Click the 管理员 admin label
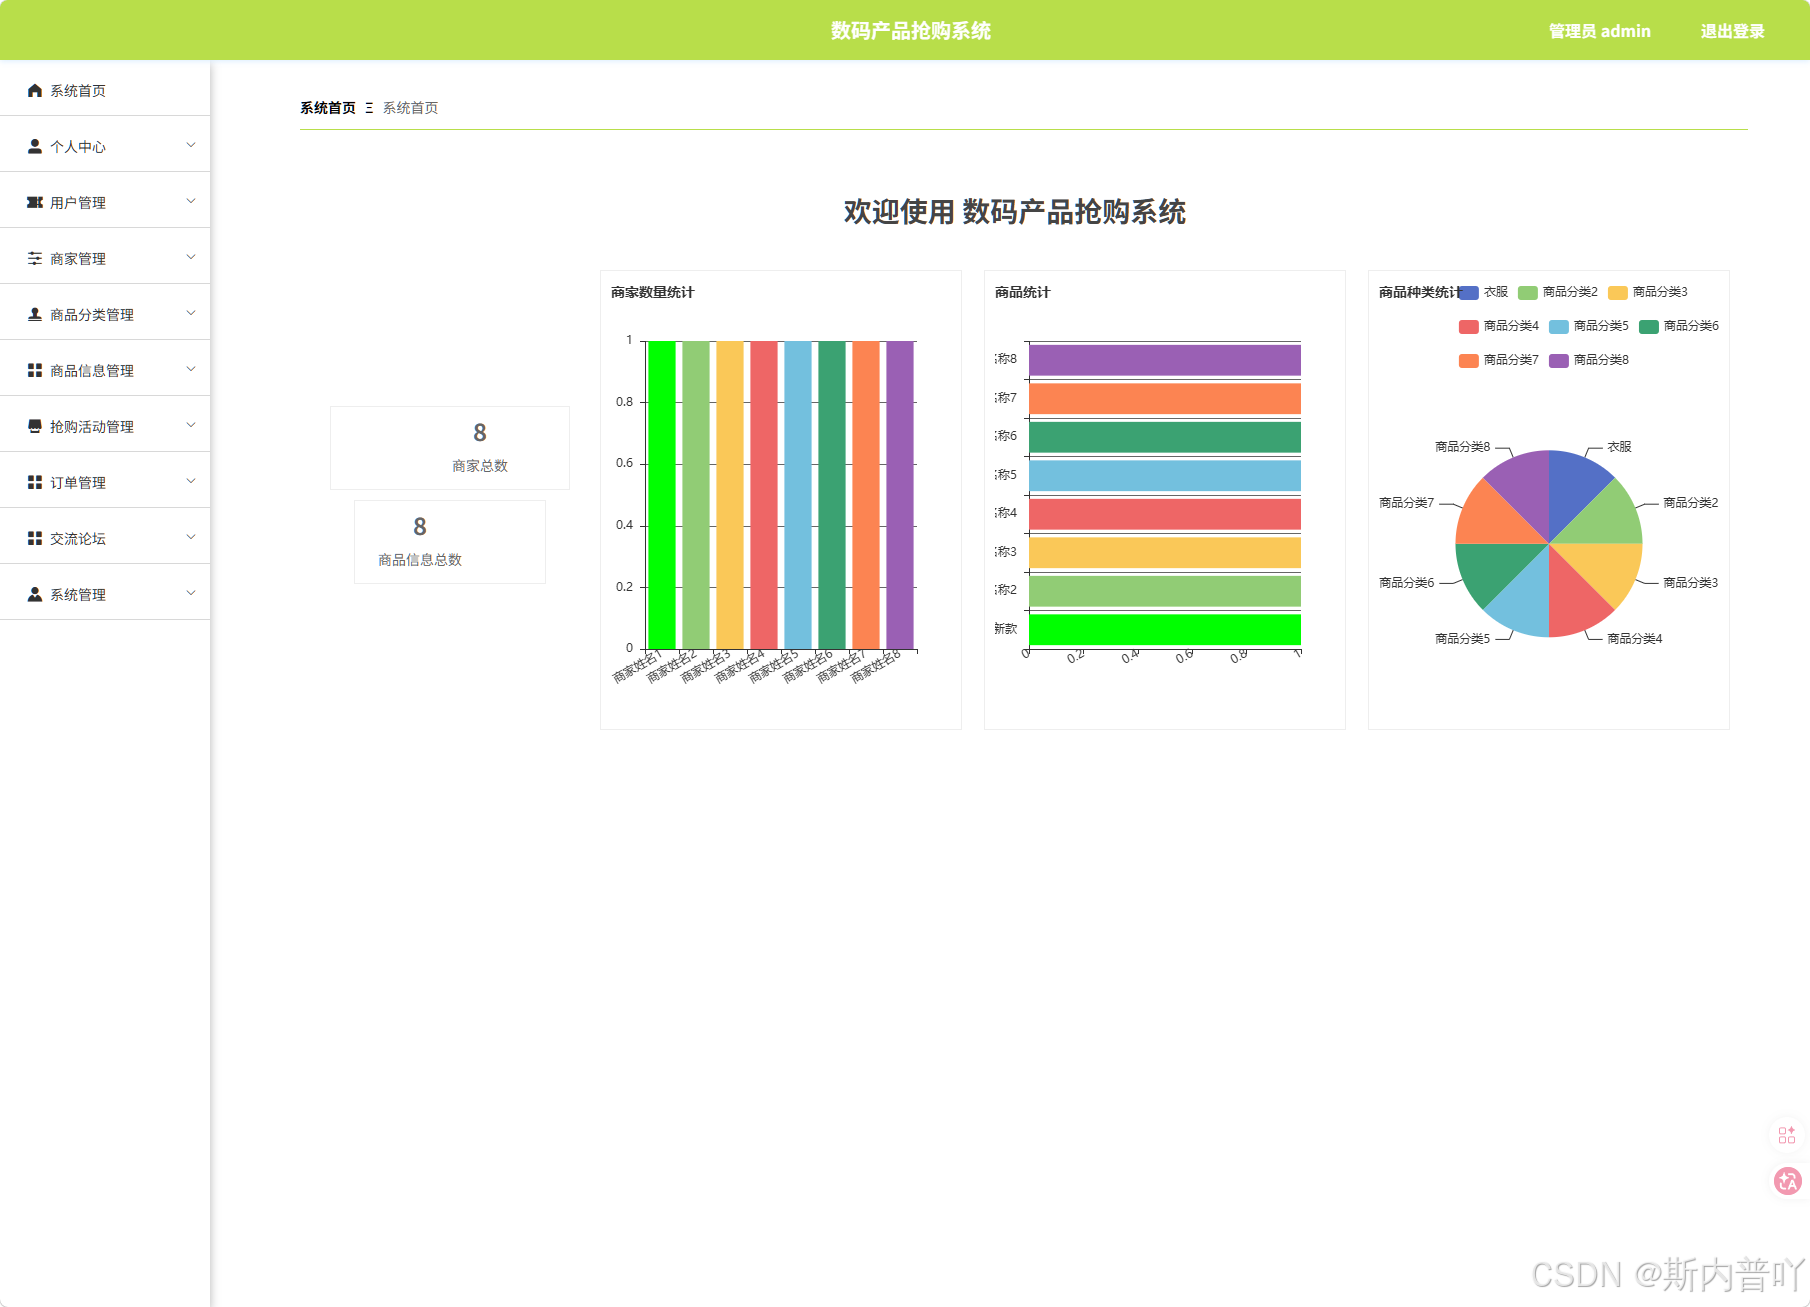This screenshot has width=1810, height=1307. tap(1599, 31)
